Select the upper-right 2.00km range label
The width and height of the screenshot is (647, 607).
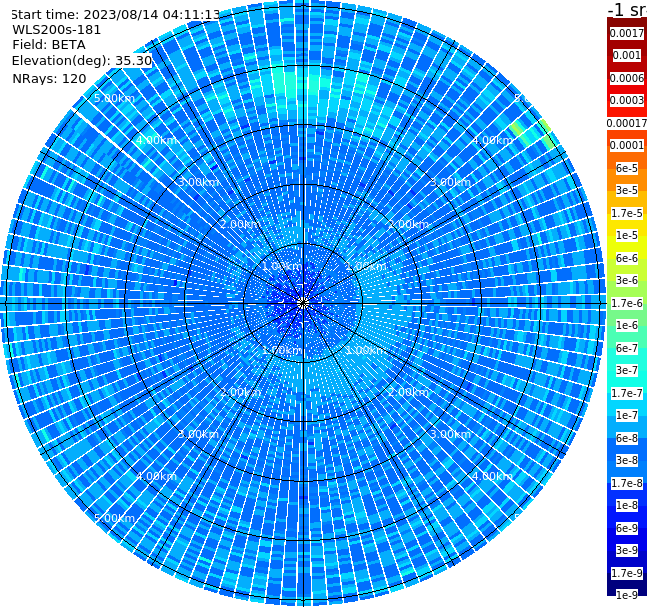(408, 224)
